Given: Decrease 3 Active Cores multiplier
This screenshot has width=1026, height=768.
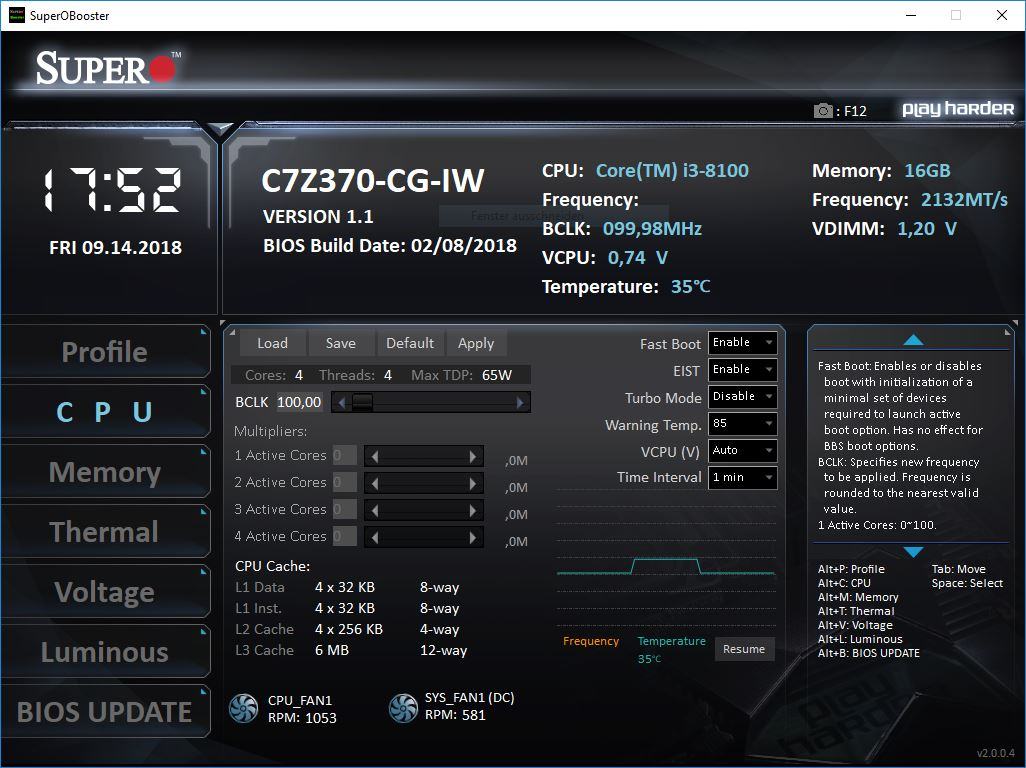Looking at the screenshot, I should click(x=374, y=510).
